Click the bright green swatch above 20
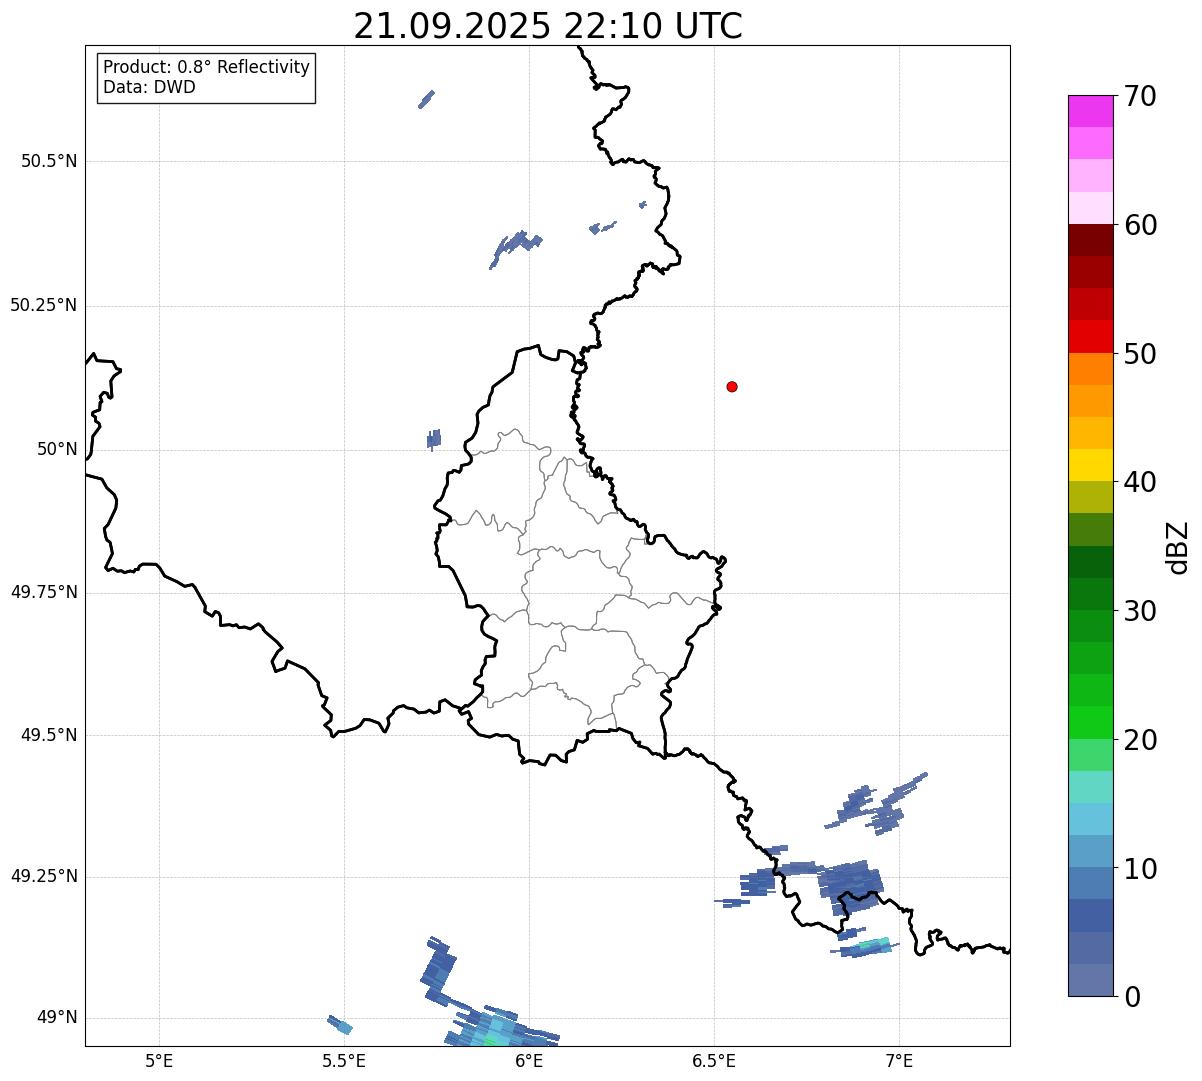 (x=1091, y=723)
